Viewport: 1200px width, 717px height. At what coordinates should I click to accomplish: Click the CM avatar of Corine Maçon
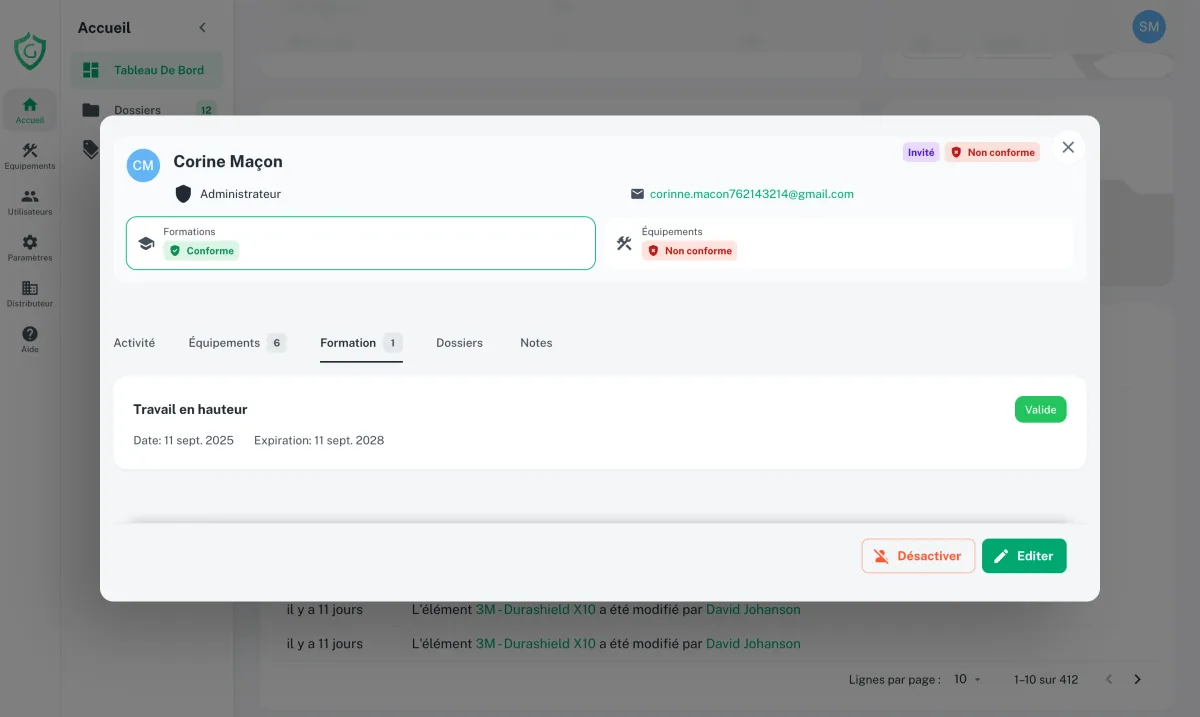(x=143, y=165)
